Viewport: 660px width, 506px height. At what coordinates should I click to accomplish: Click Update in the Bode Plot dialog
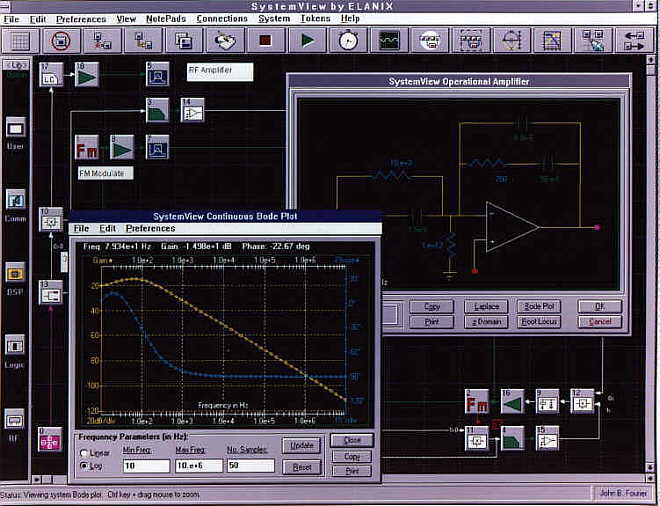[x=302, y=445]
